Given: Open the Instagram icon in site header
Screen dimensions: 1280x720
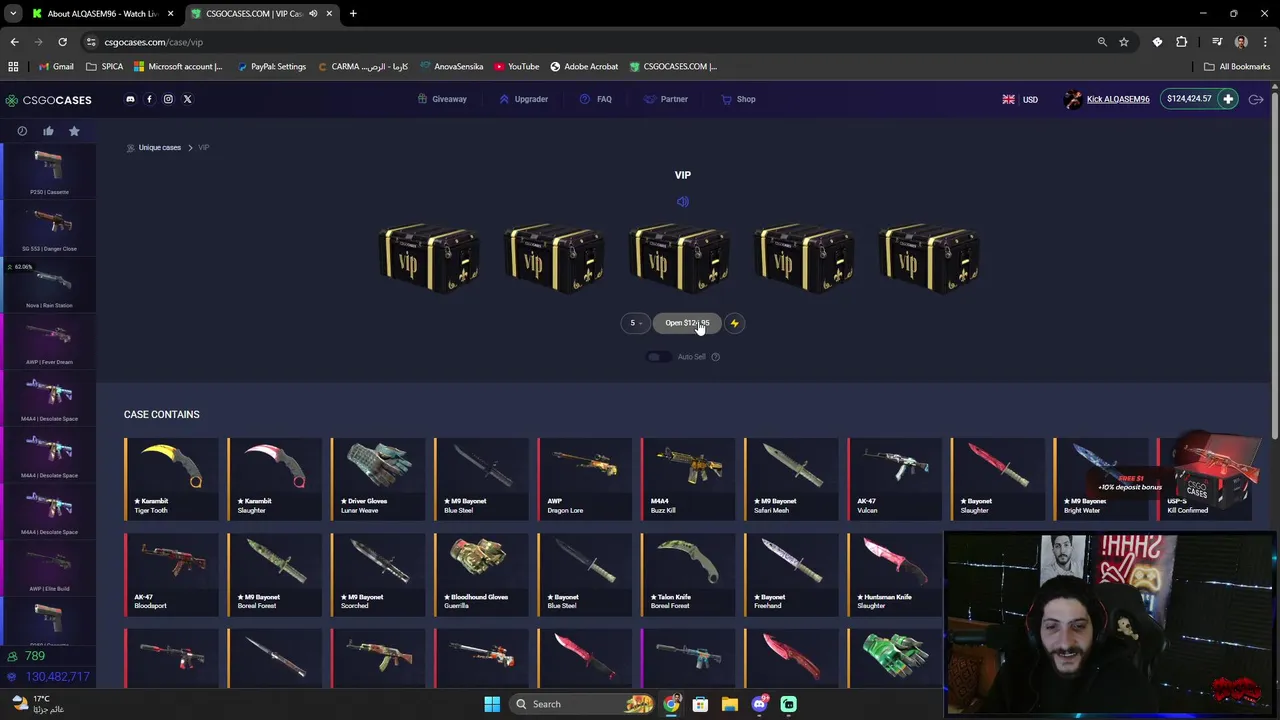Looking at the screenshot, I should click(168, 99).
